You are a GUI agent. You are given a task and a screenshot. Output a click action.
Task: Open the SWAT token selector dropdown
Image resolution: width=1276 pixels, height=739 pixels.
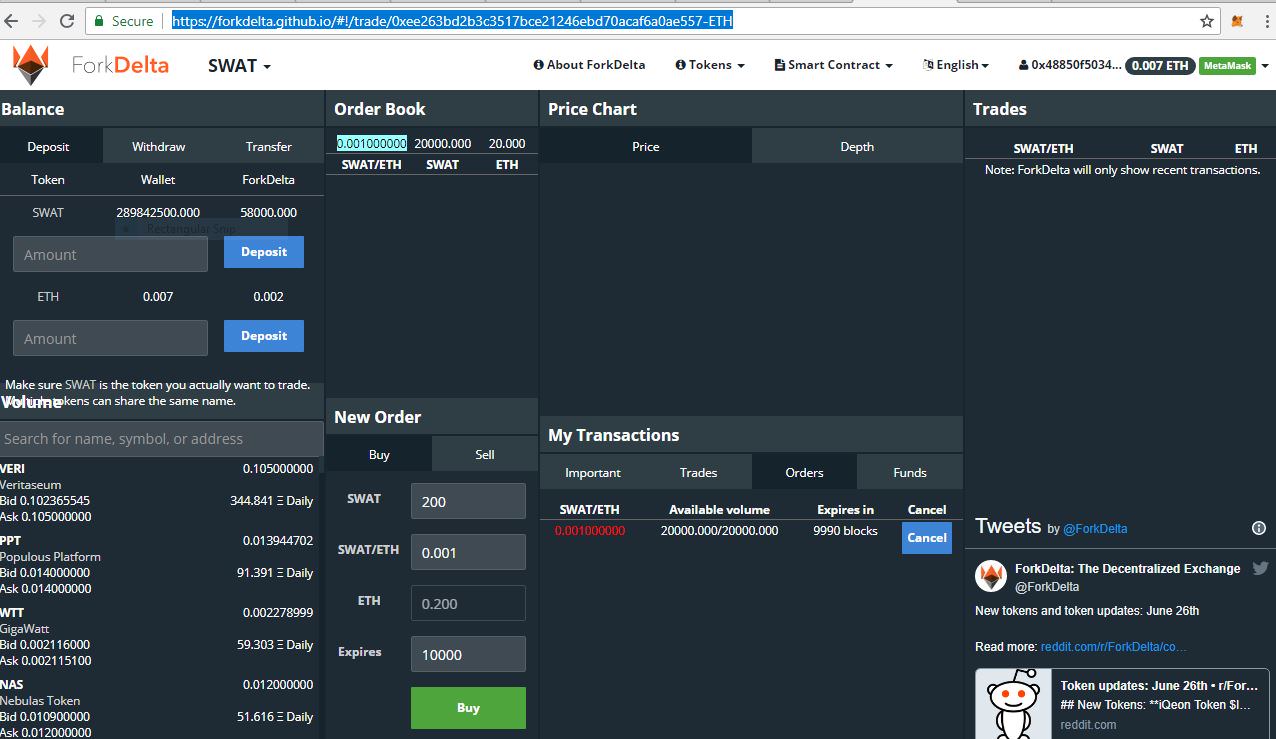240,66
